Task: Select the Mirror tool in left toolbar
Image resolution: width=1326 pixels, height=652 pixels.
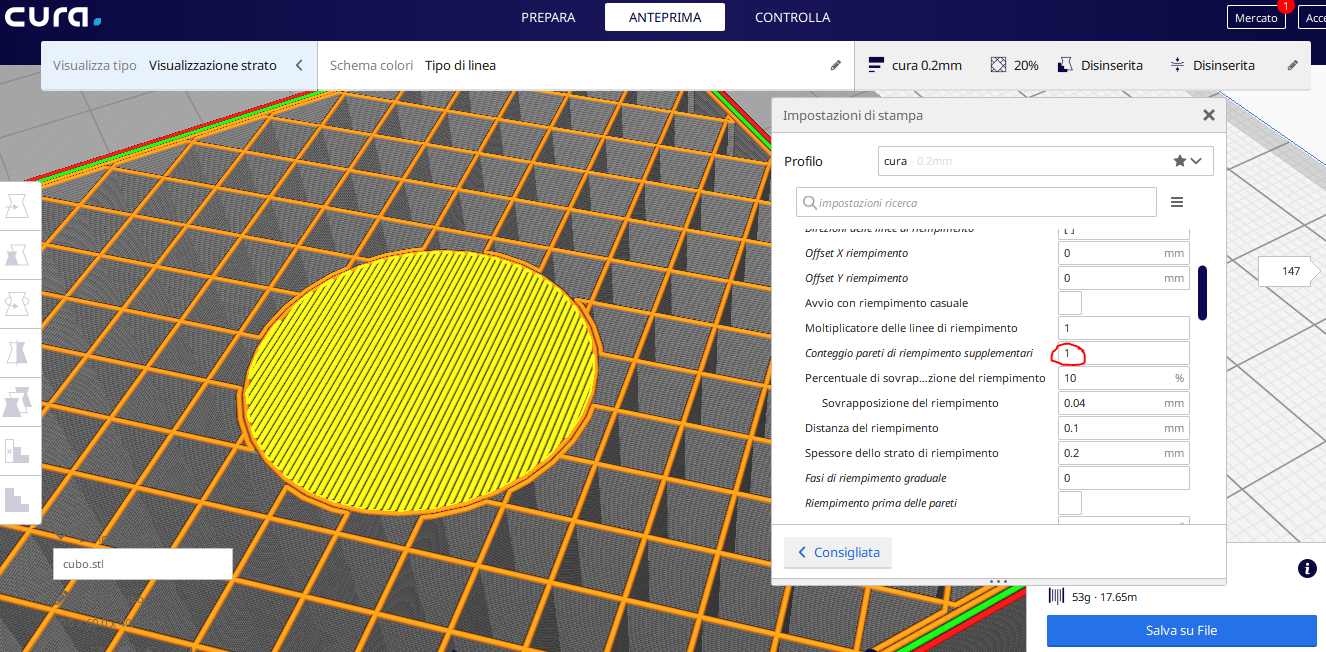Action: (x=19, y=353)
